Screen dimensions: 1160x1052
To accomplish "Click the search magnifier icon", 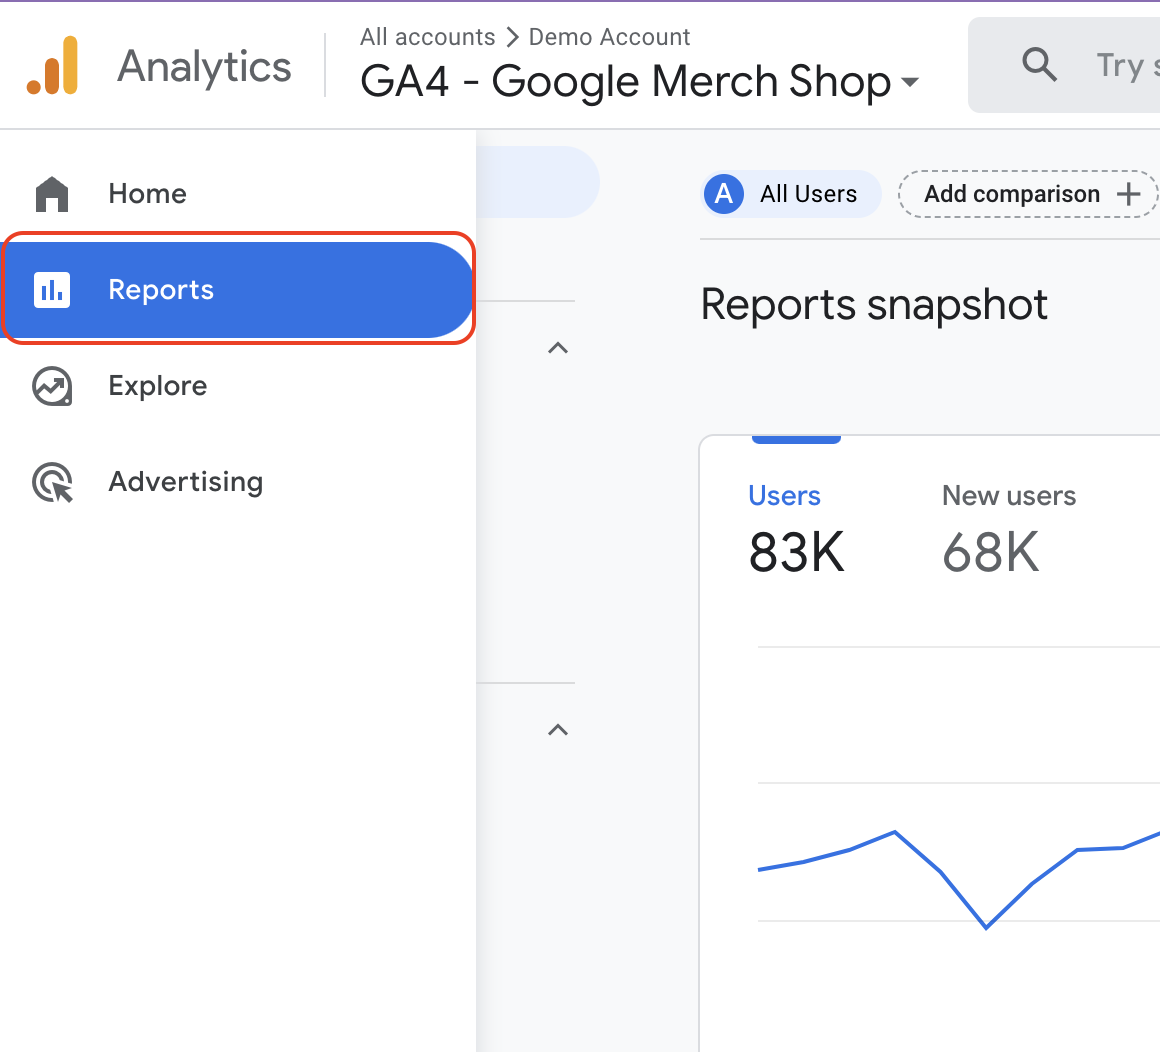I will (1039, 64).
